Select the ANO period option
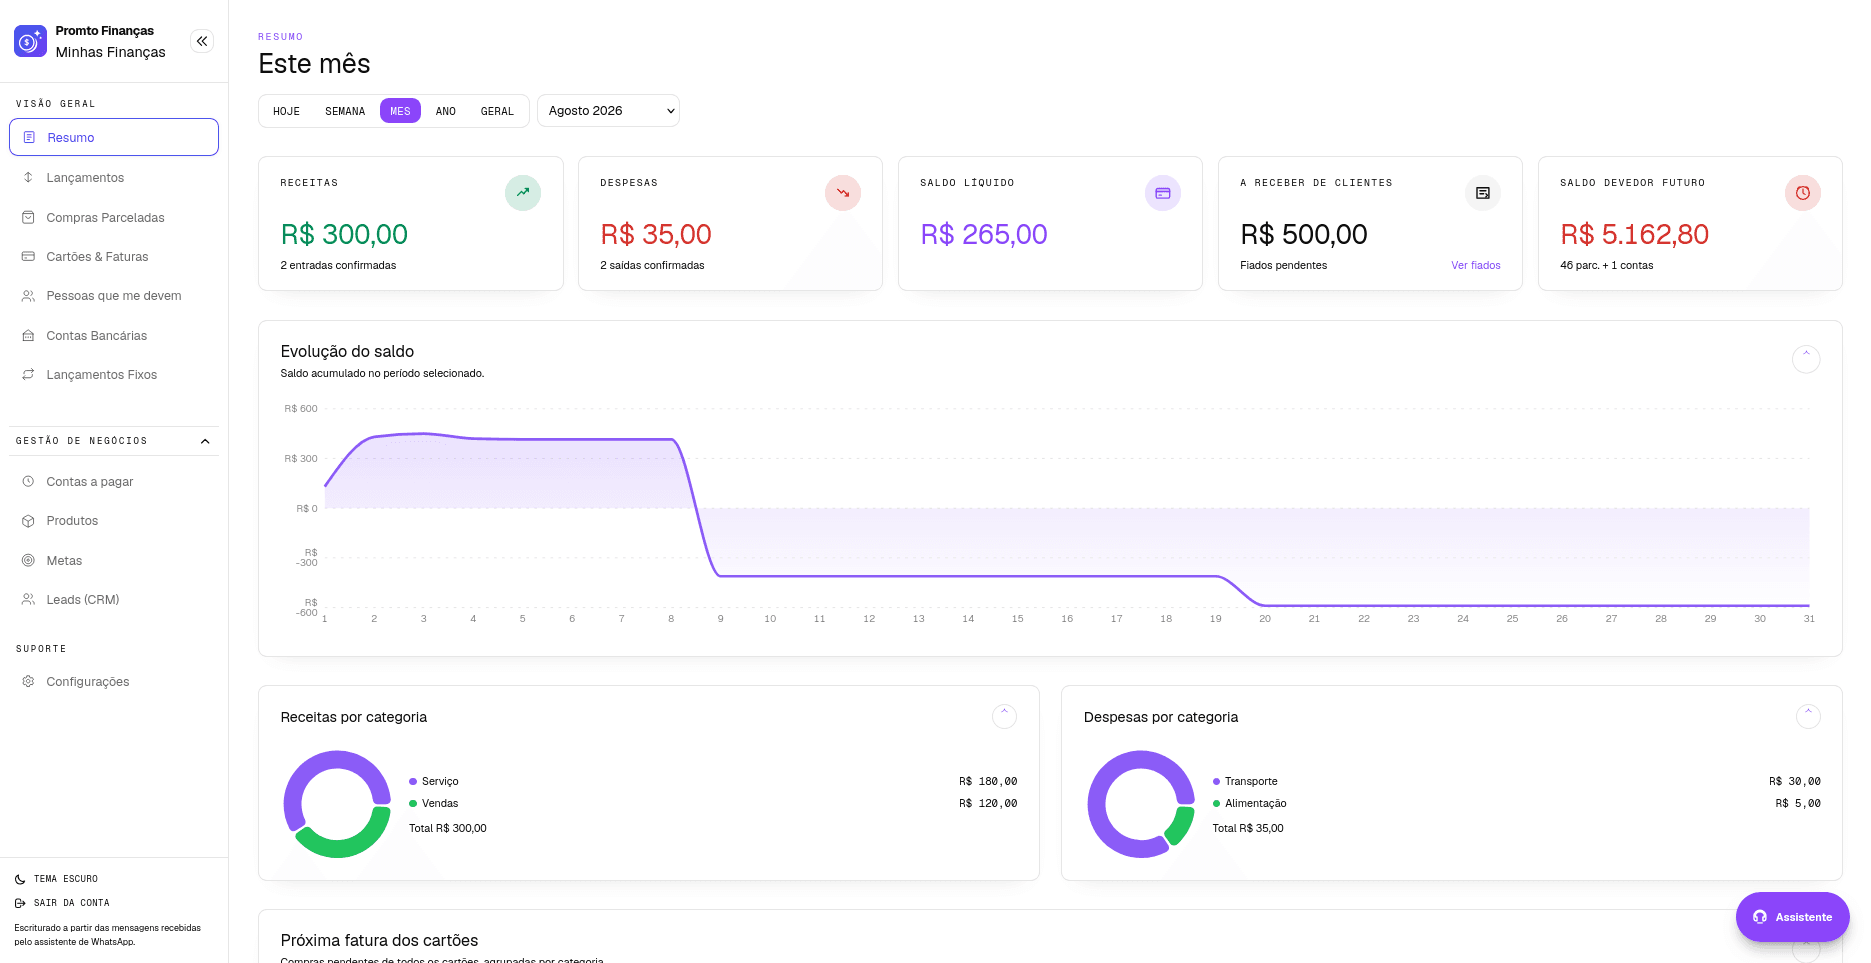The height and width of the screenshot is (963, 1871). click(446, 111)
